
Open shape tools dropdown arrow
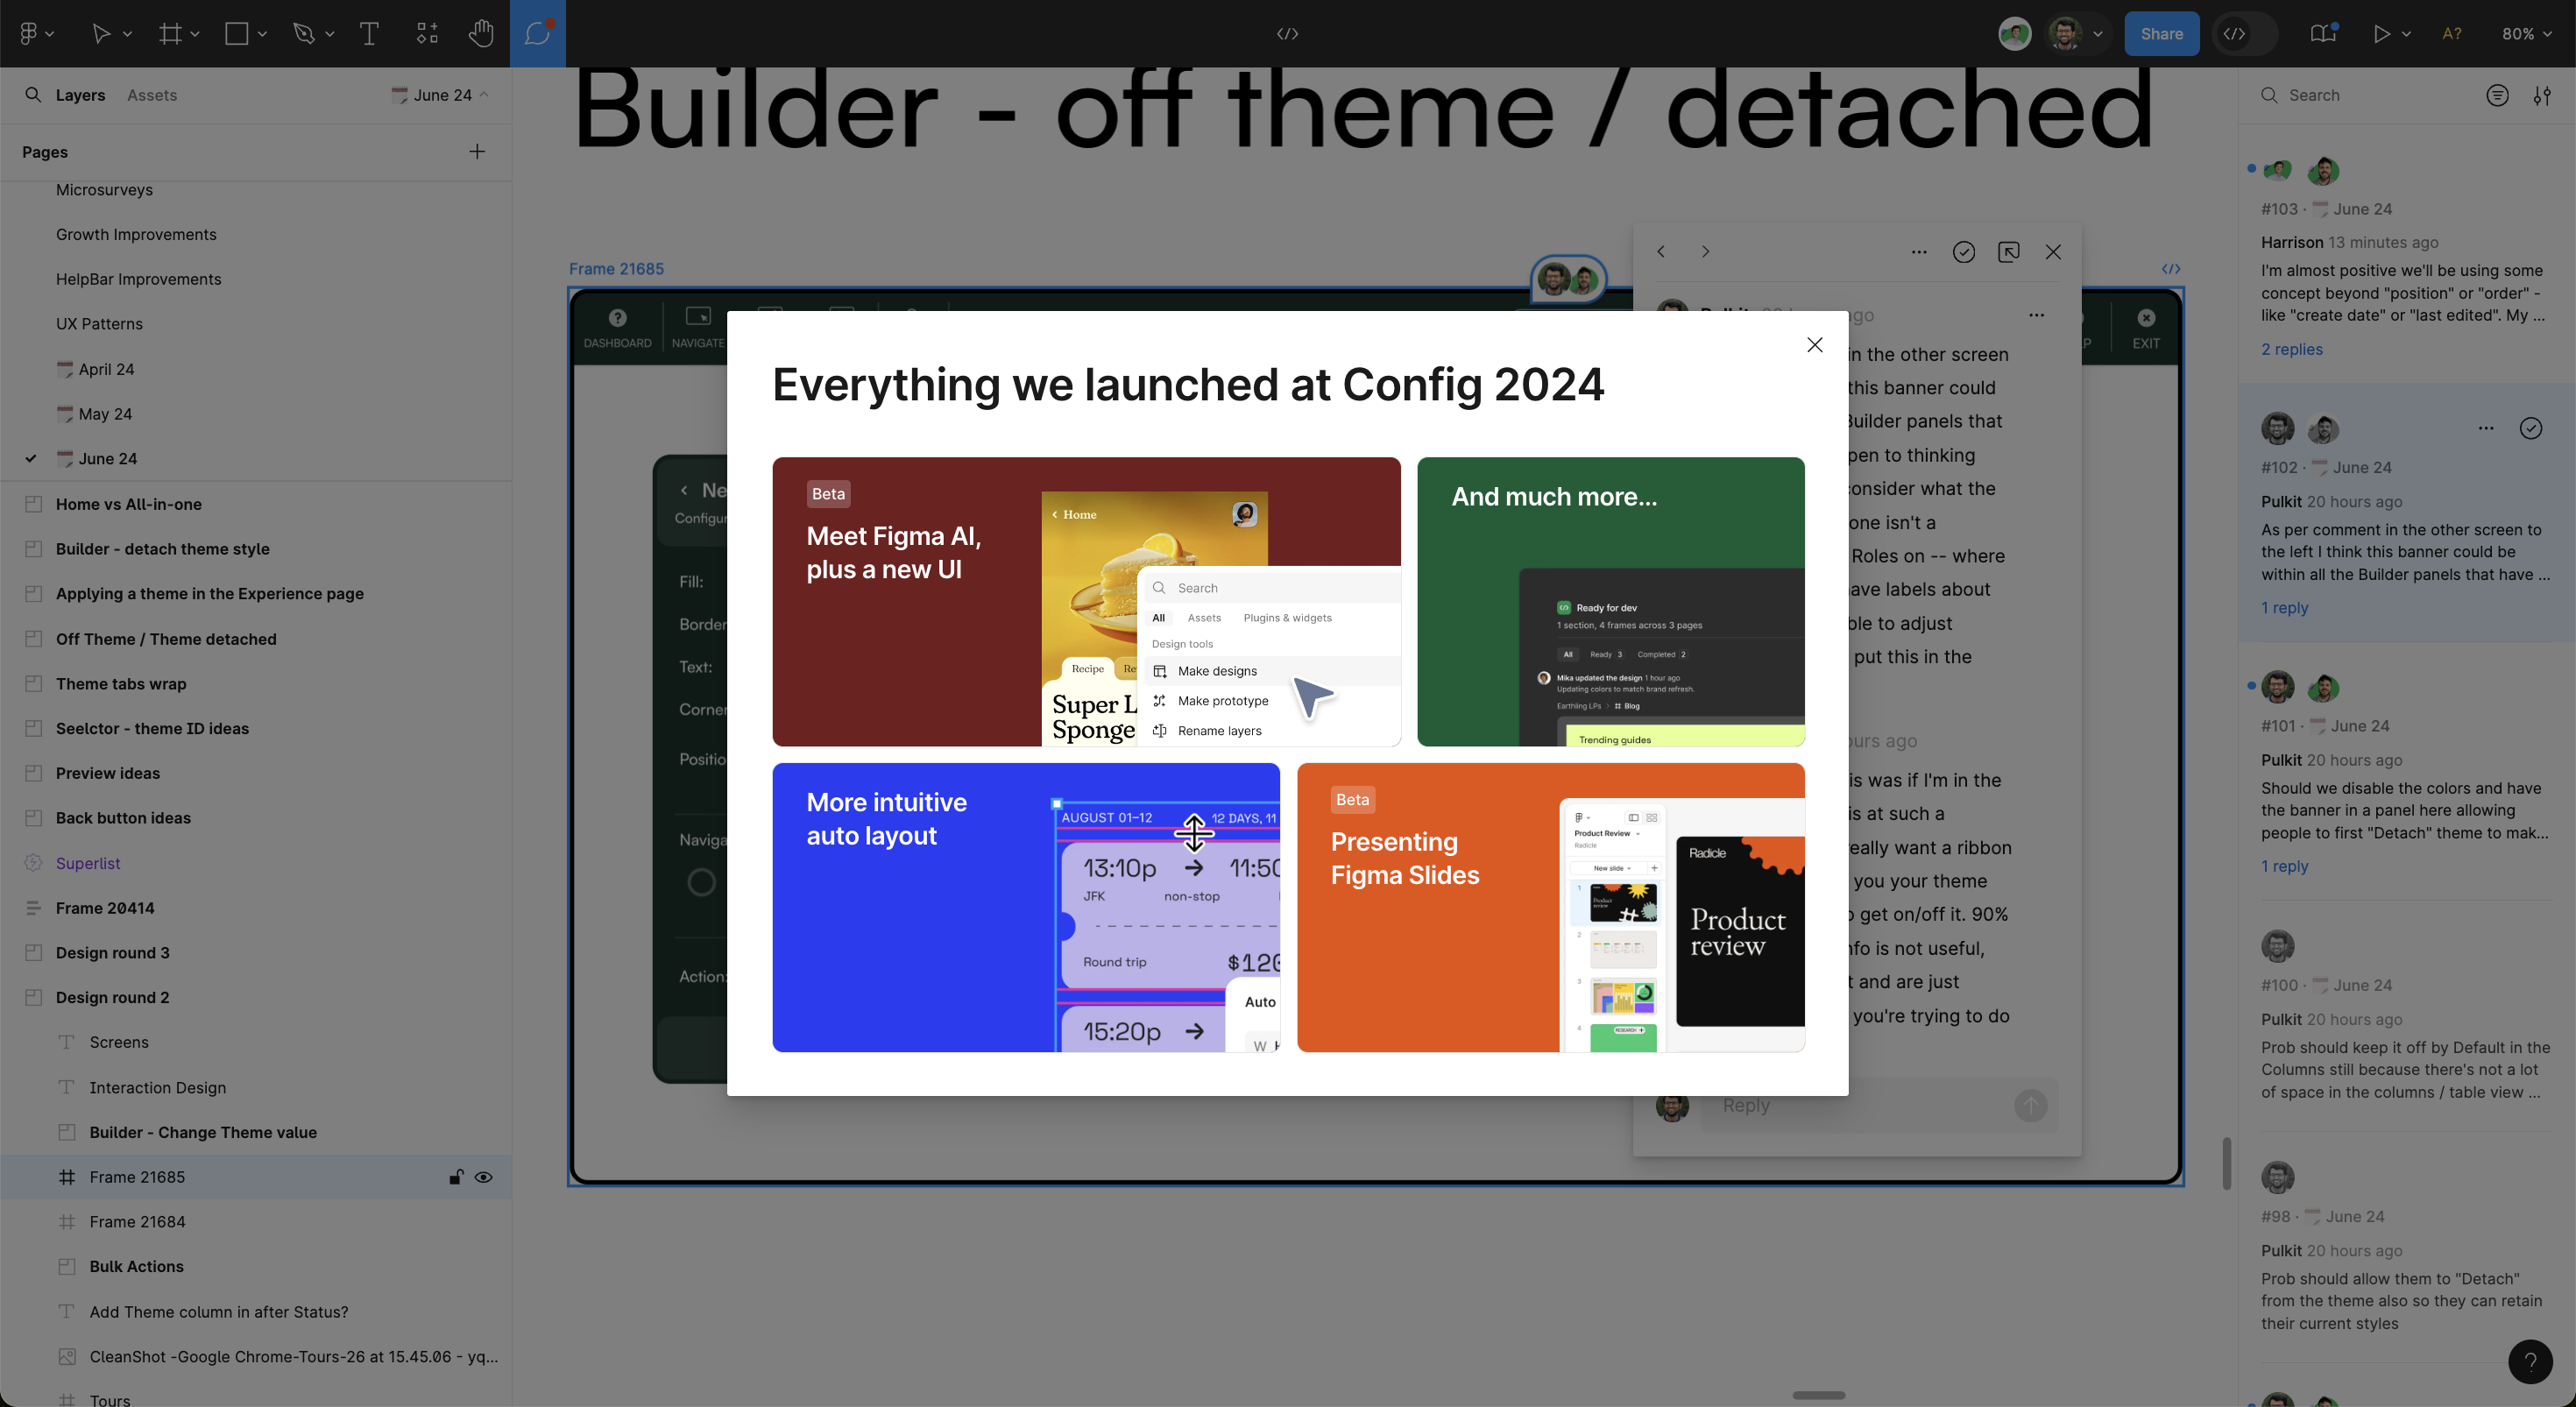click(x=262, y=34)
